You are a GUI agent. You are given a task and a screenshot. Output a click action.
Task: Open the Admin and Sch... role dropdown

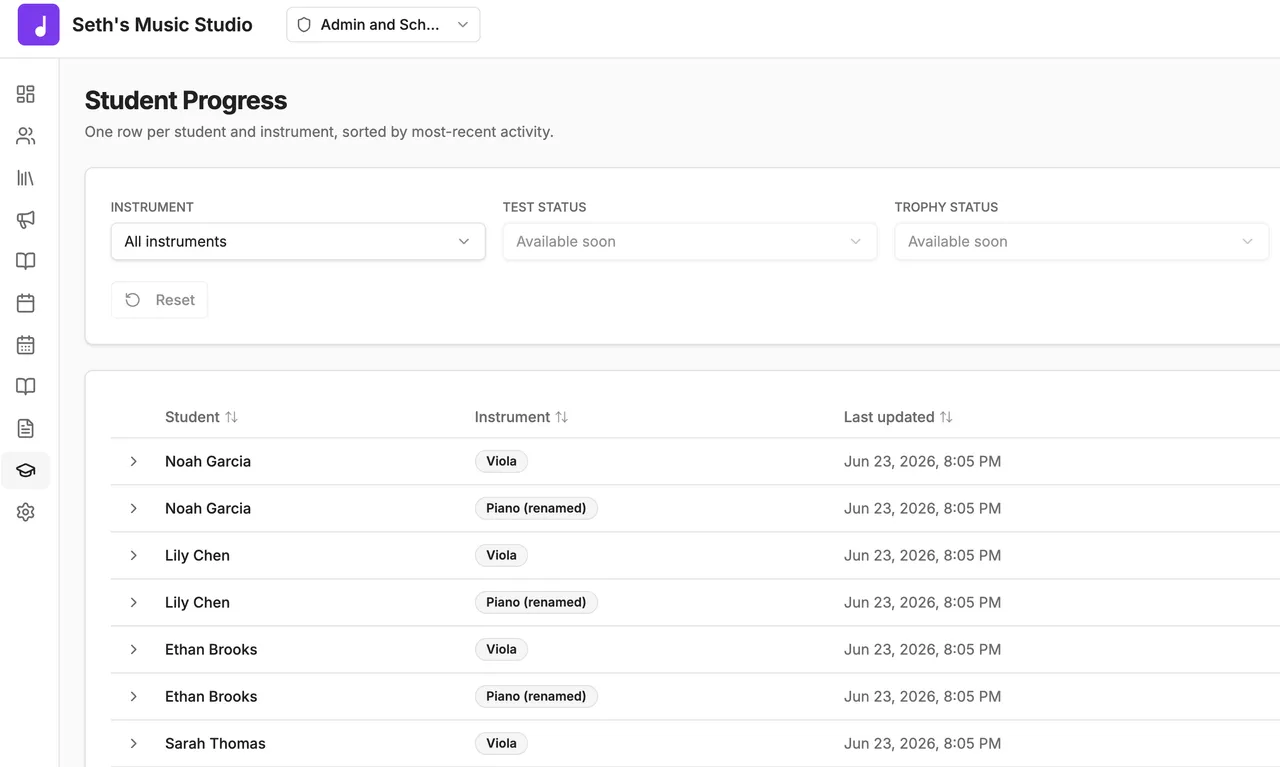click(x=383, y=25)
